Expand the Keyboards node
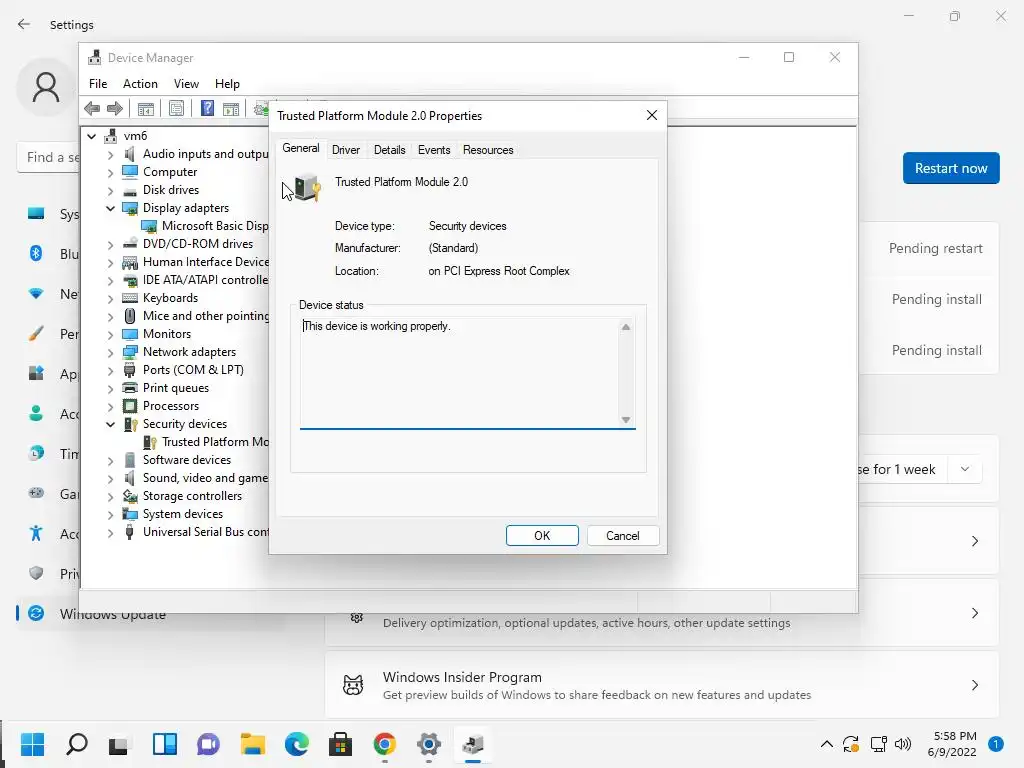 (110, 299)
